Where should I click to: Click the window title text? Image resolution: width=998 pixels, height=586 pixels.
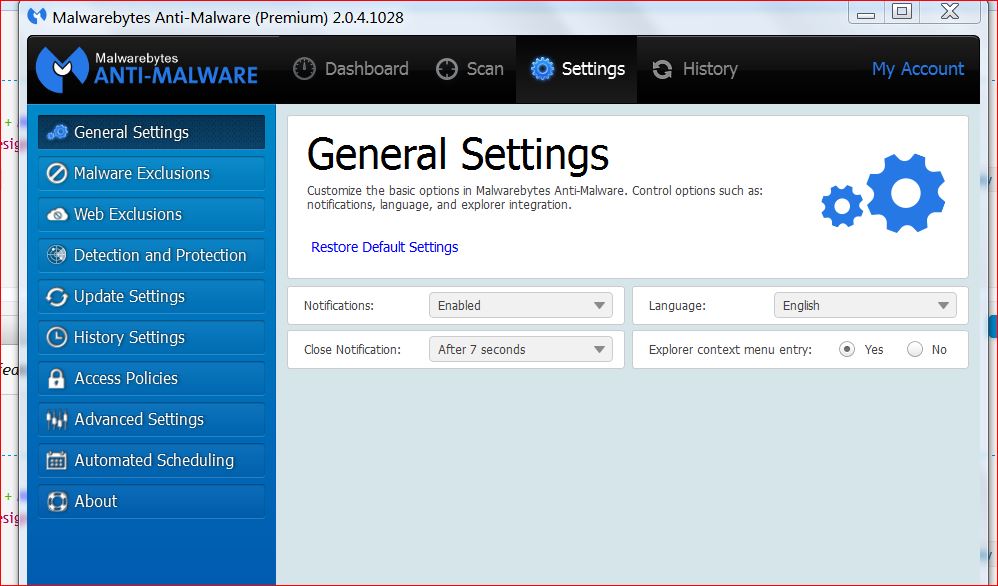tap(228, 17)
